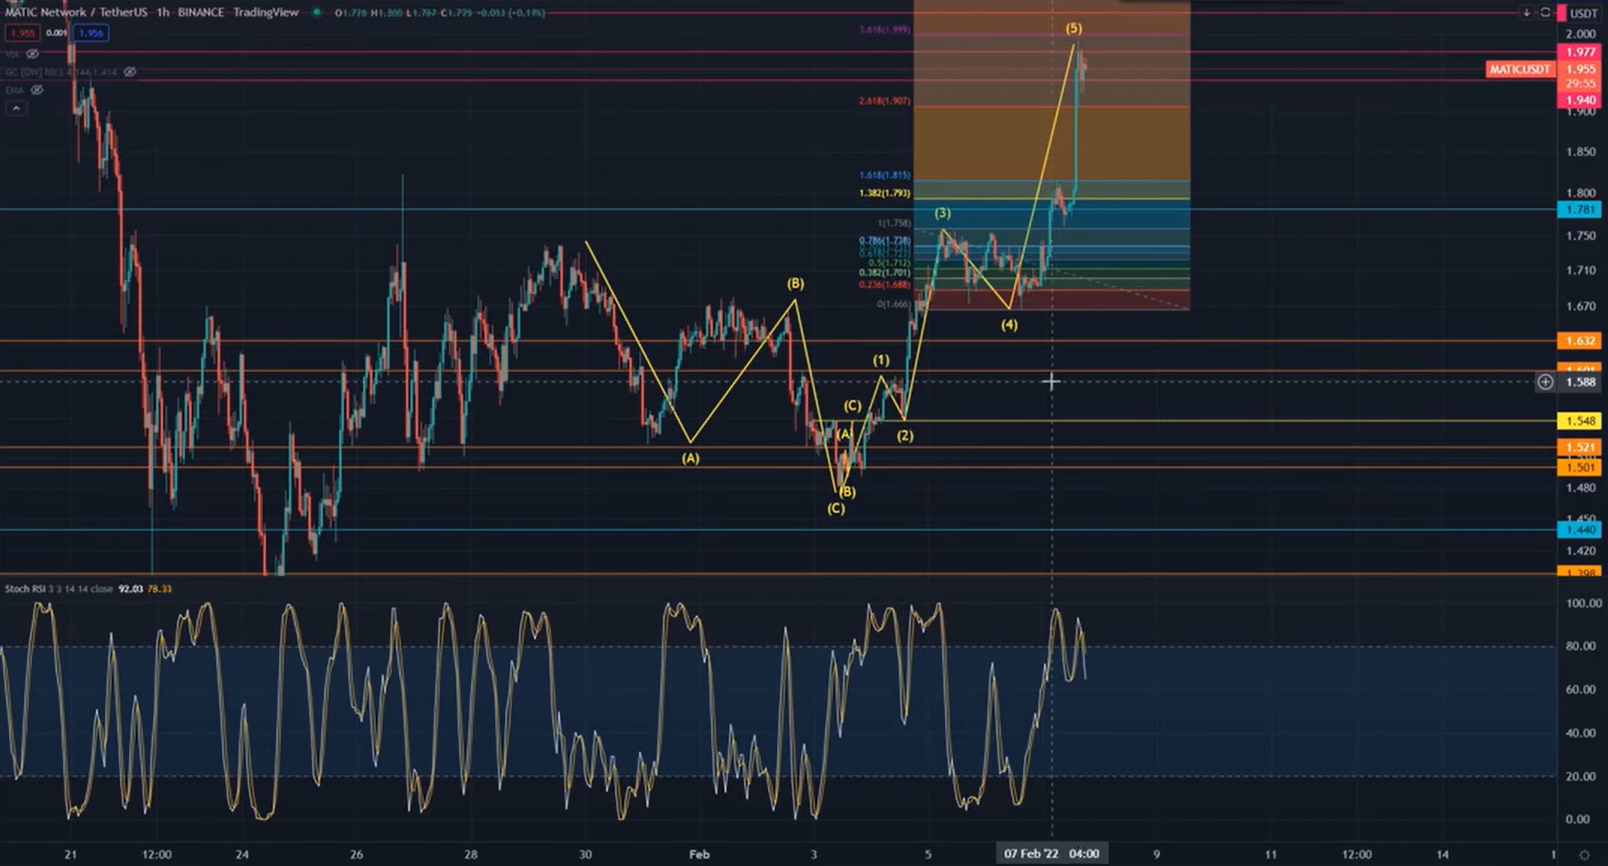Click the 28 date on the time axis
Viewport: 1608px width, 866px height.
(471, 854)
